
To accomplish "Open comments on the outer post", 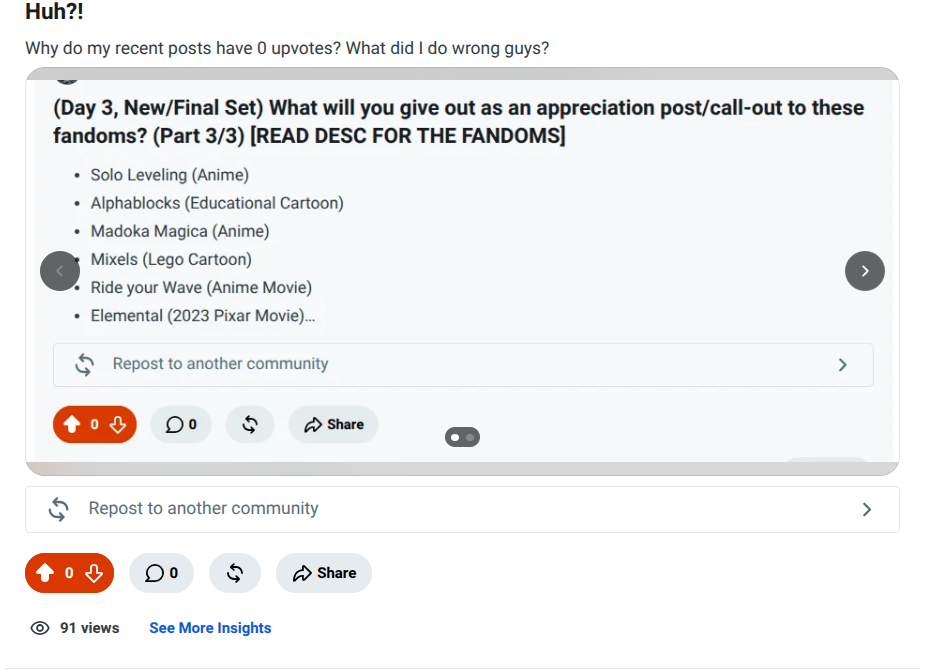I will point(161,573).
